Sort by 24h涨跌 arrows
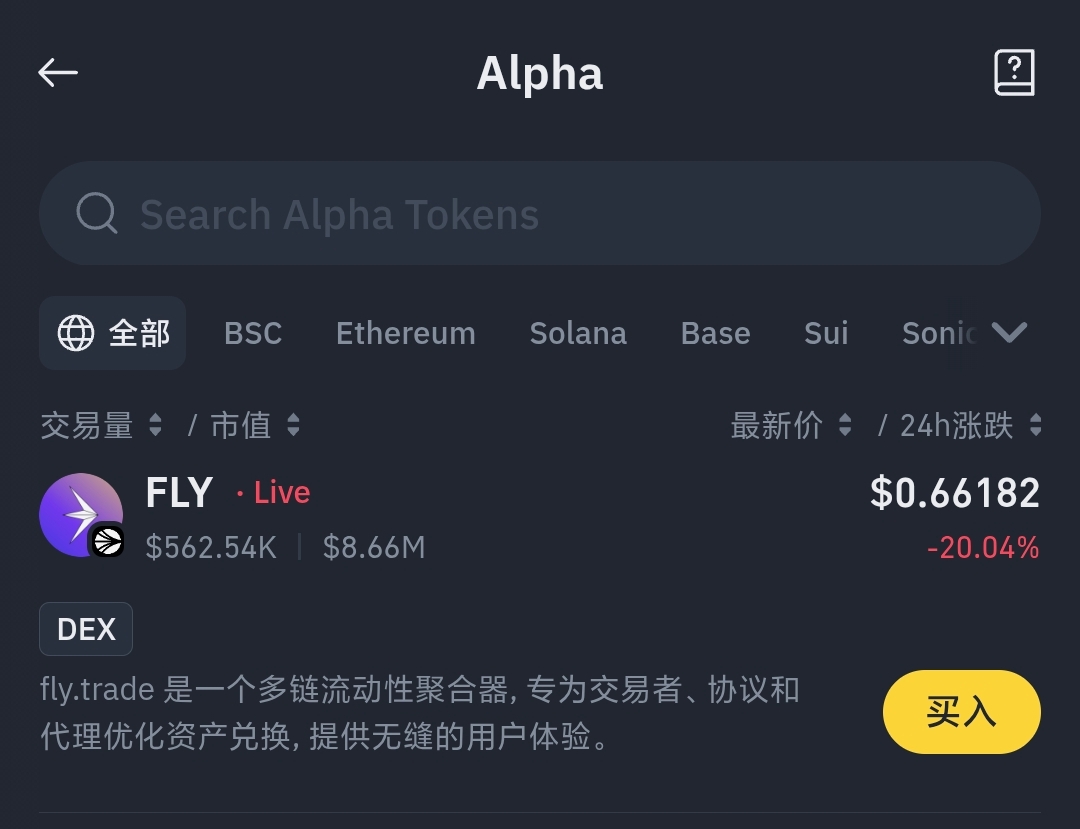The height and width of the screenshot is (829, 1080). (x=1035, y=425)
